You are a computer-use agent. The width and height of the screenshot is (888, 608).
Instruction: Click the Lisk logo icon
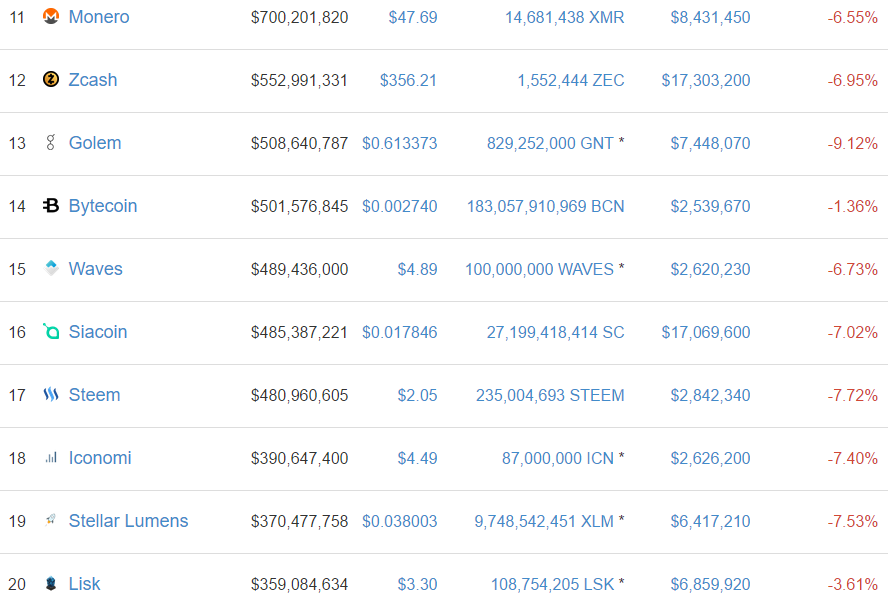pos(51,584)
